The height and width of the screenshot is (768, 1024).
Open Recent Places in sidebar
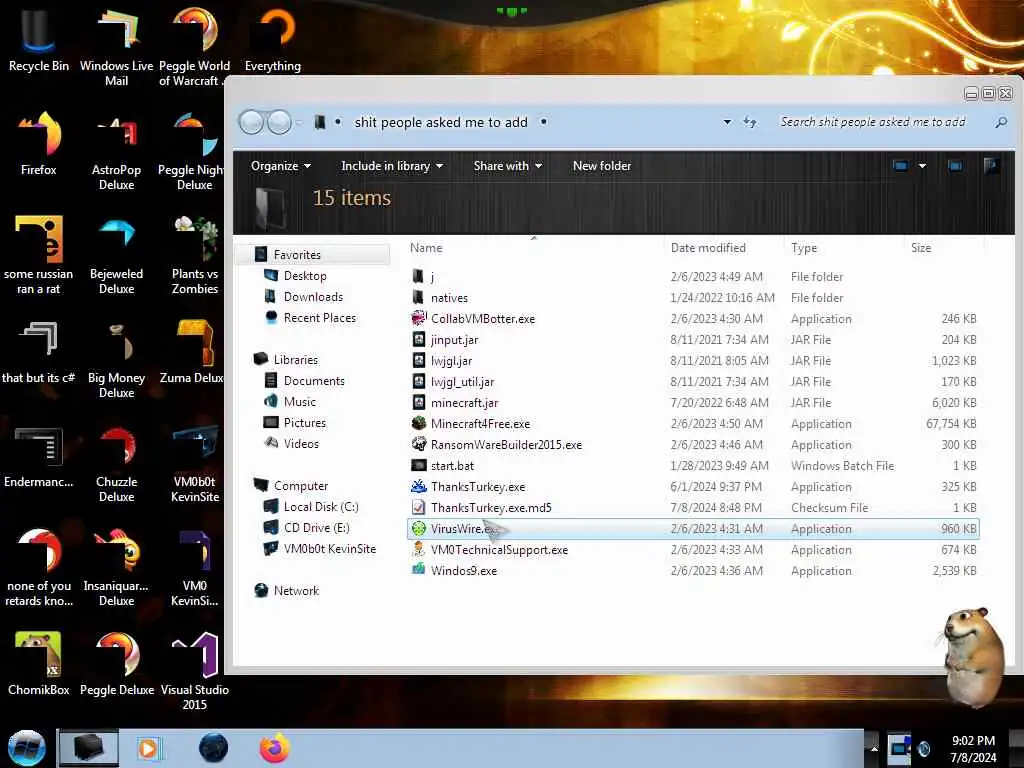pos(319,318)
